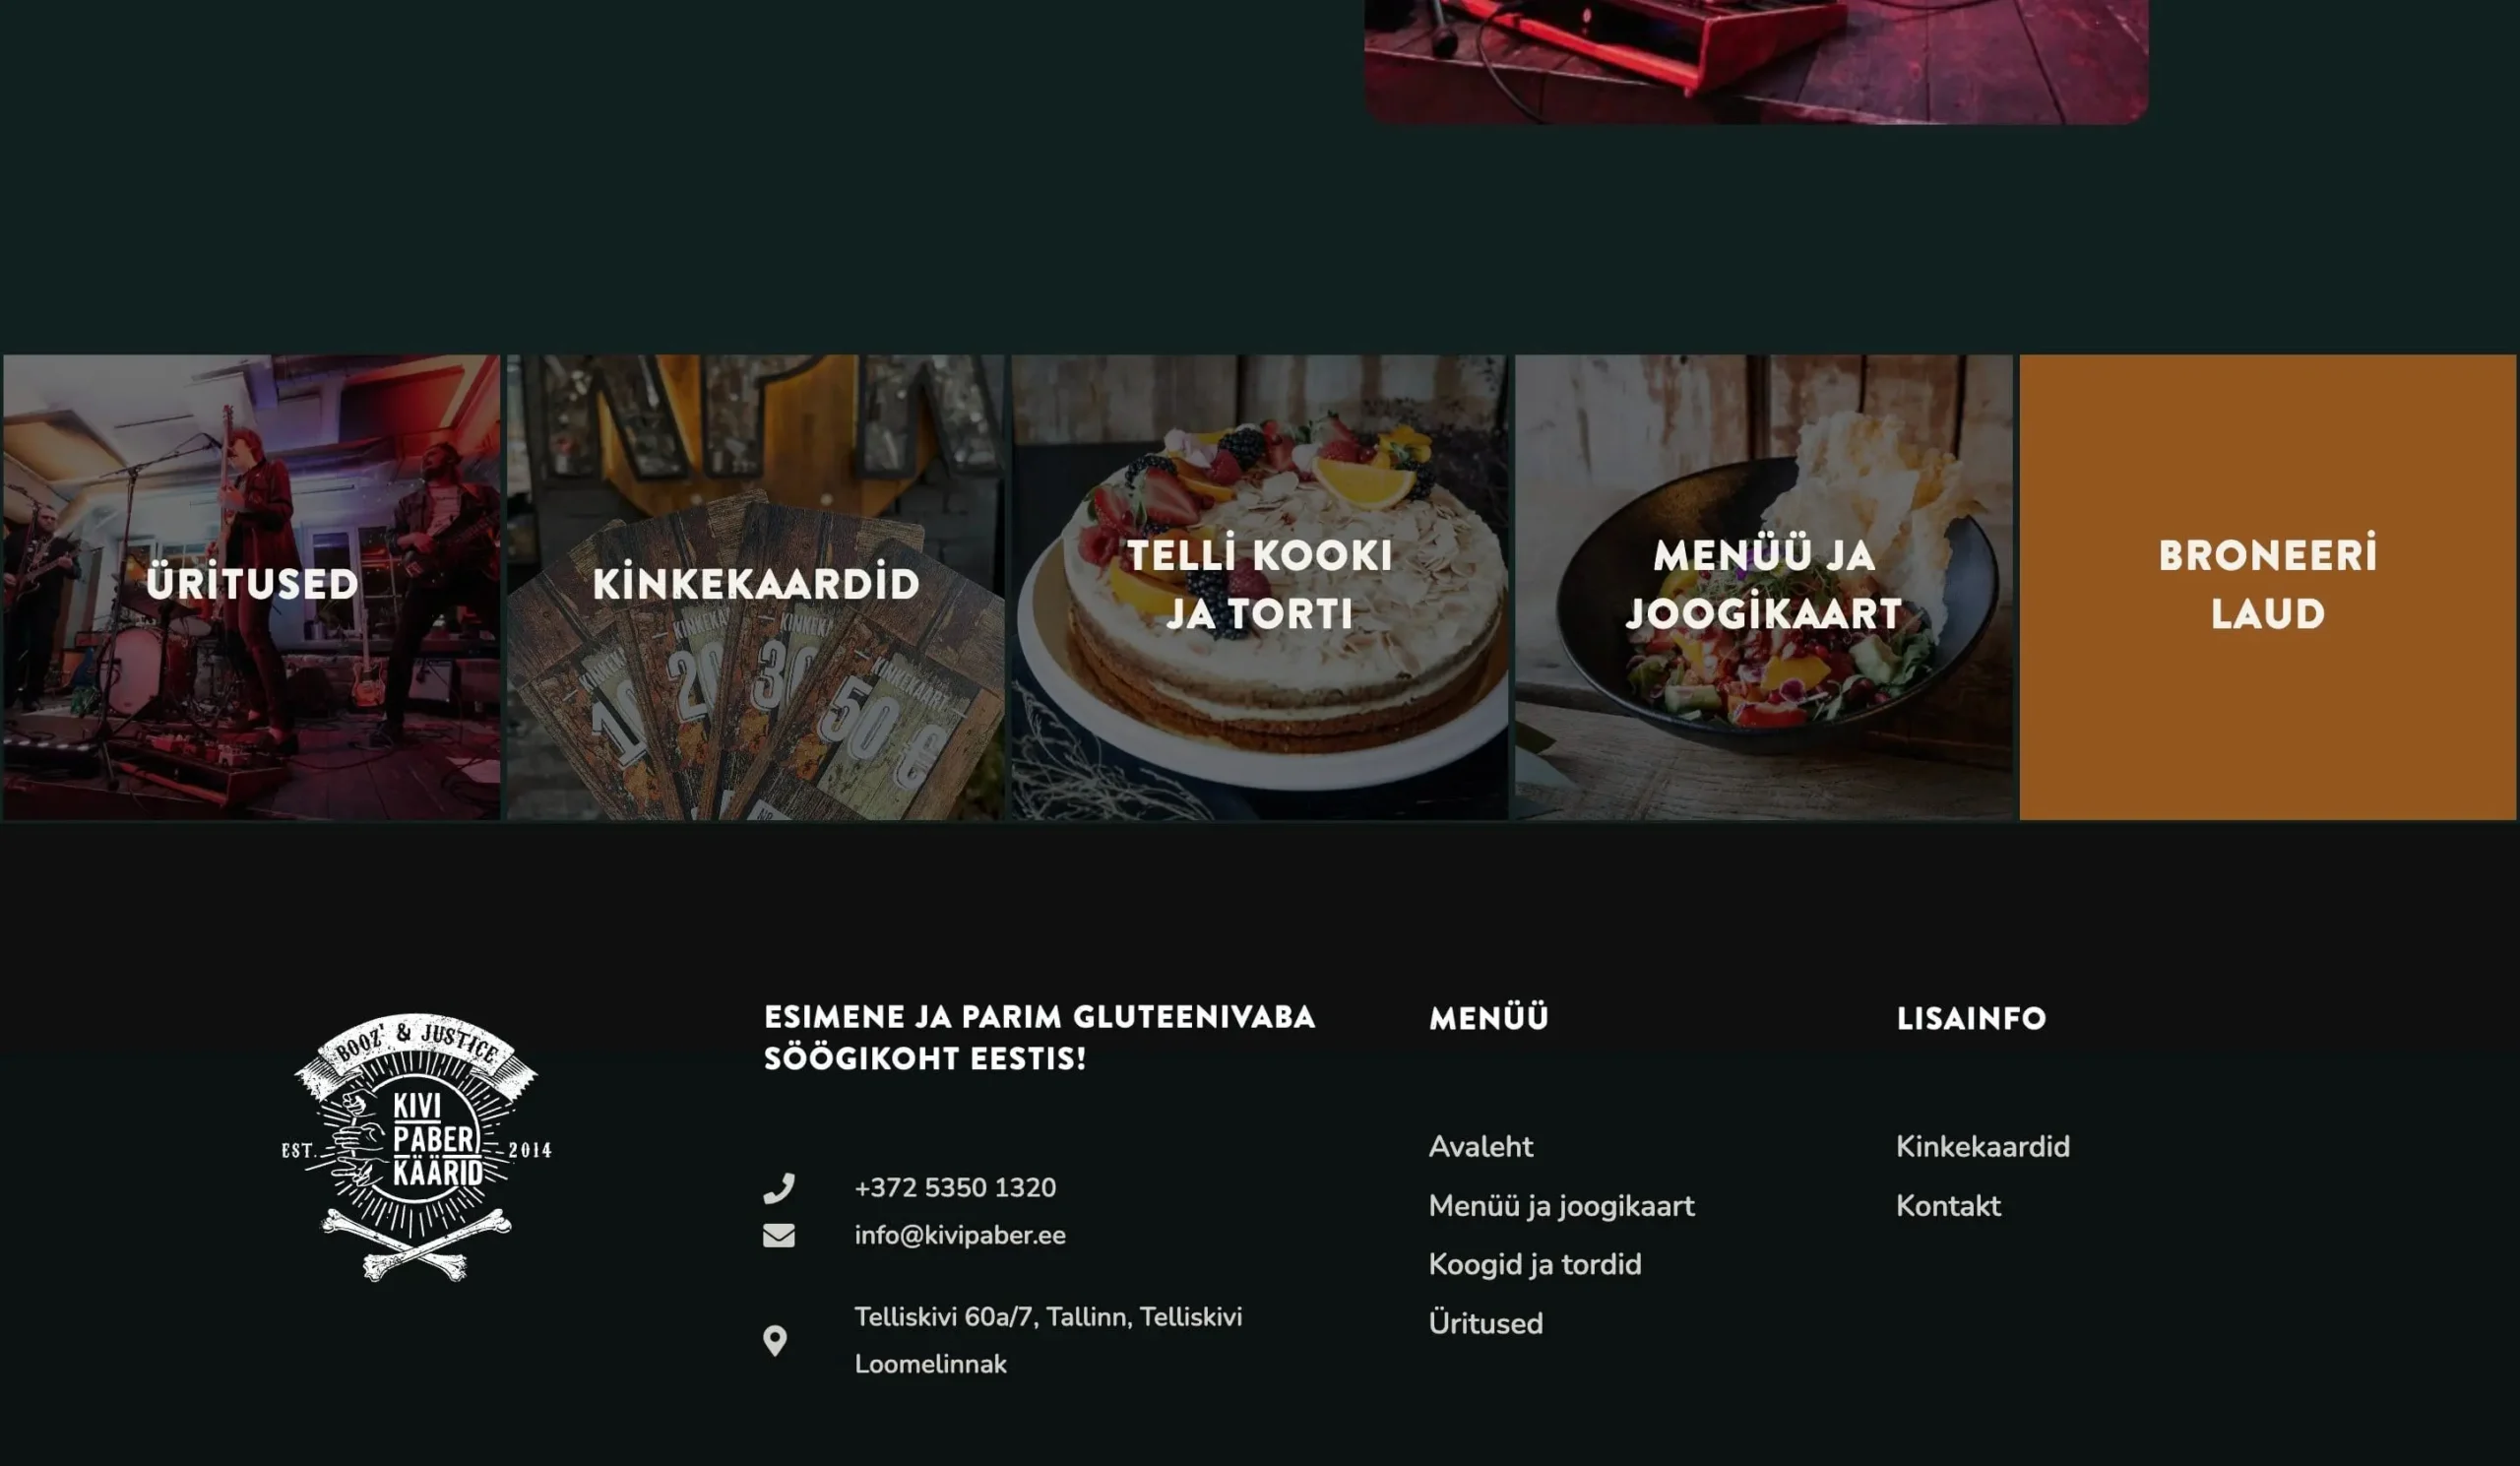Go to Avaleht in footer menu
Image resolution: width=2520 pixels, height=1466 pixels.
click(x=1481, y=1147)
